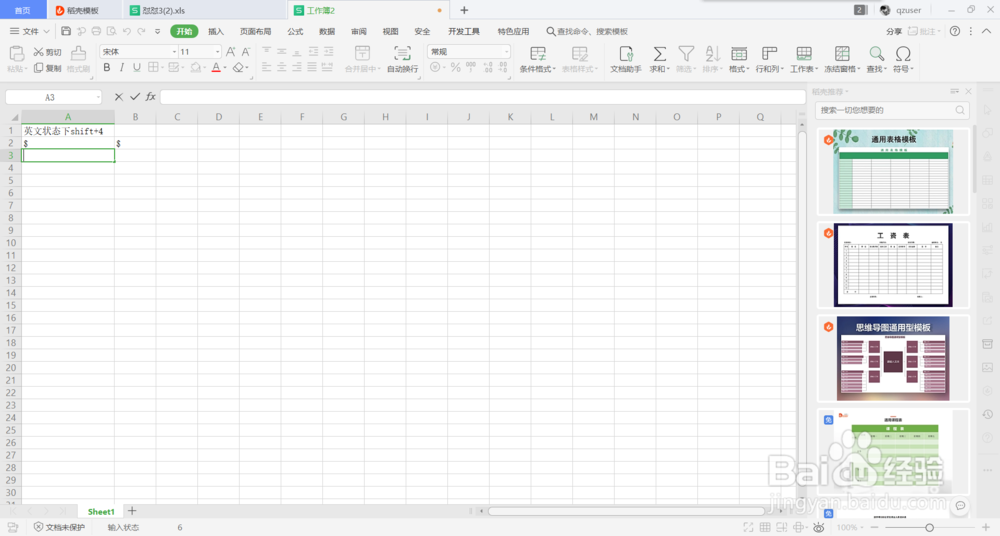Viewport: 1000px width, 536px height.
Task: Click the formula bar input area
Action: [483, 97]
